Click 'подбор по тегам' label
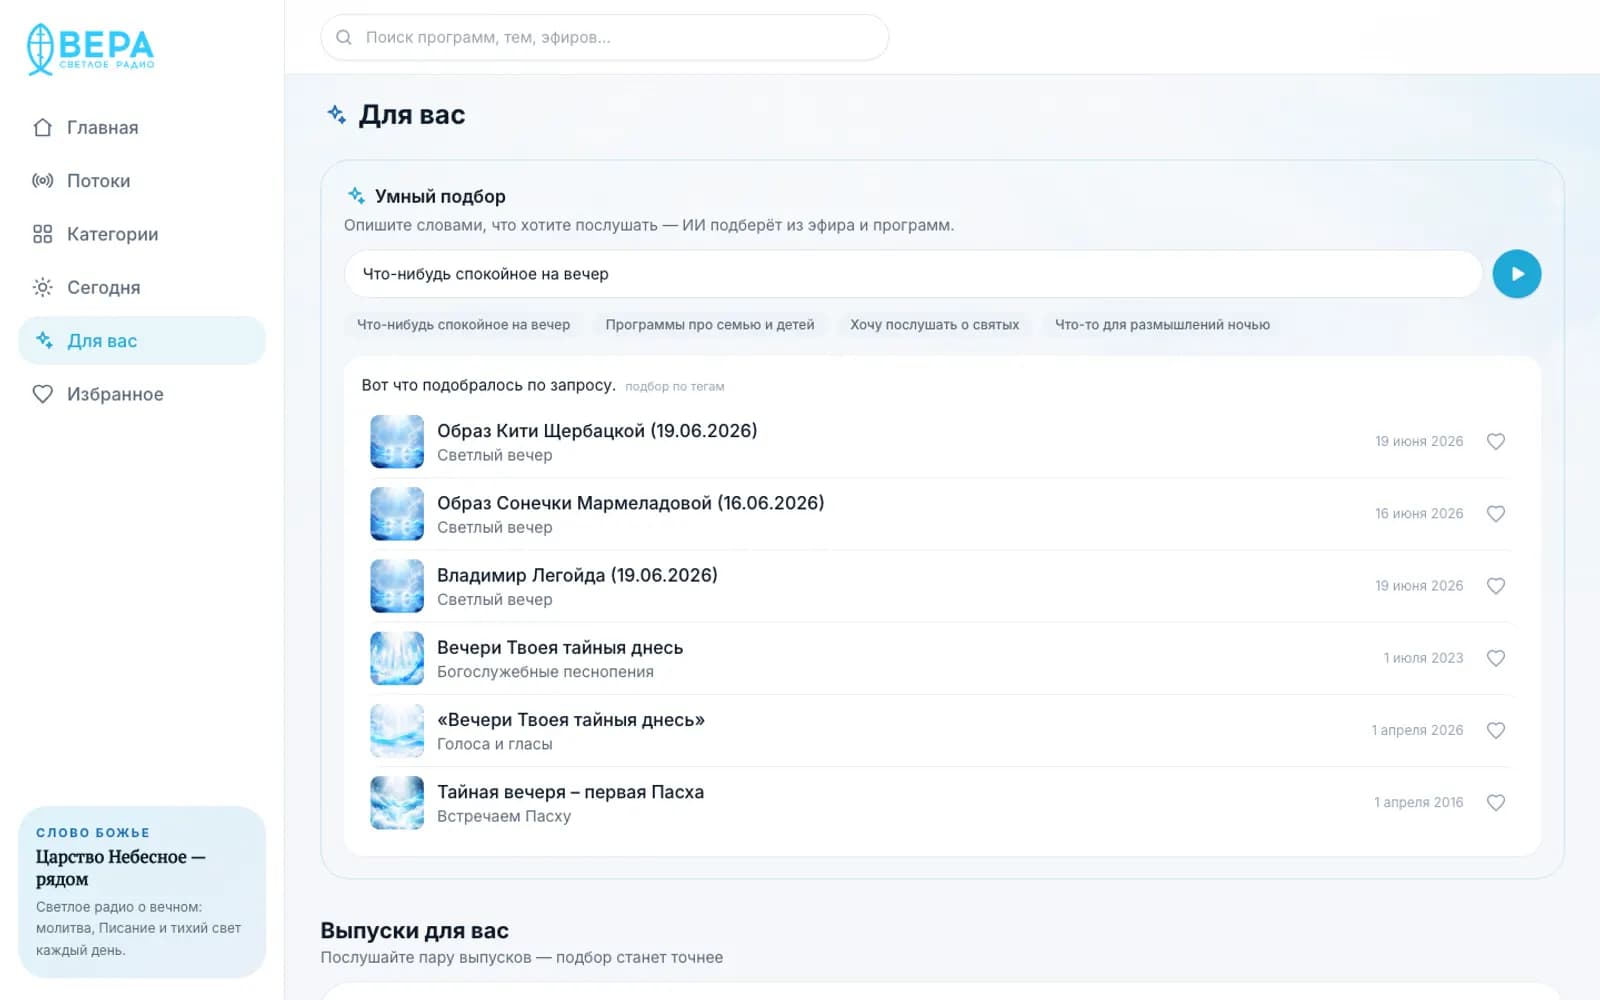The image size is (1600, 1000). pyautogui.click(x=675, y=386)
